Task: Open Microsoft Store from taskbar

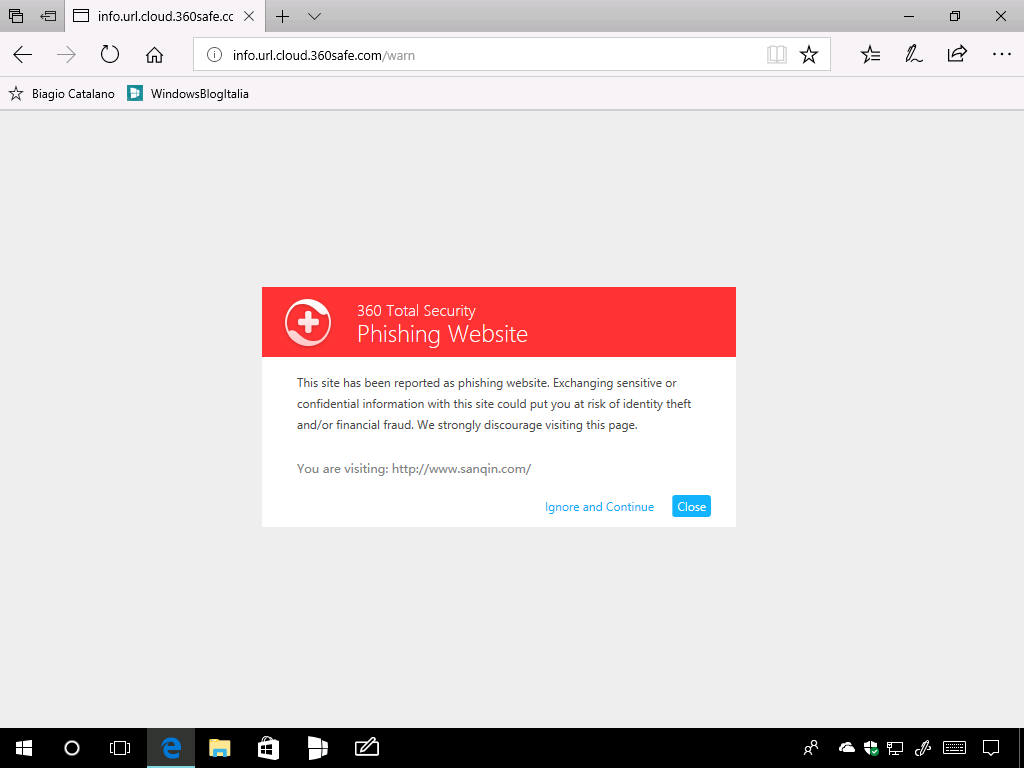Action: coord(268,748)
